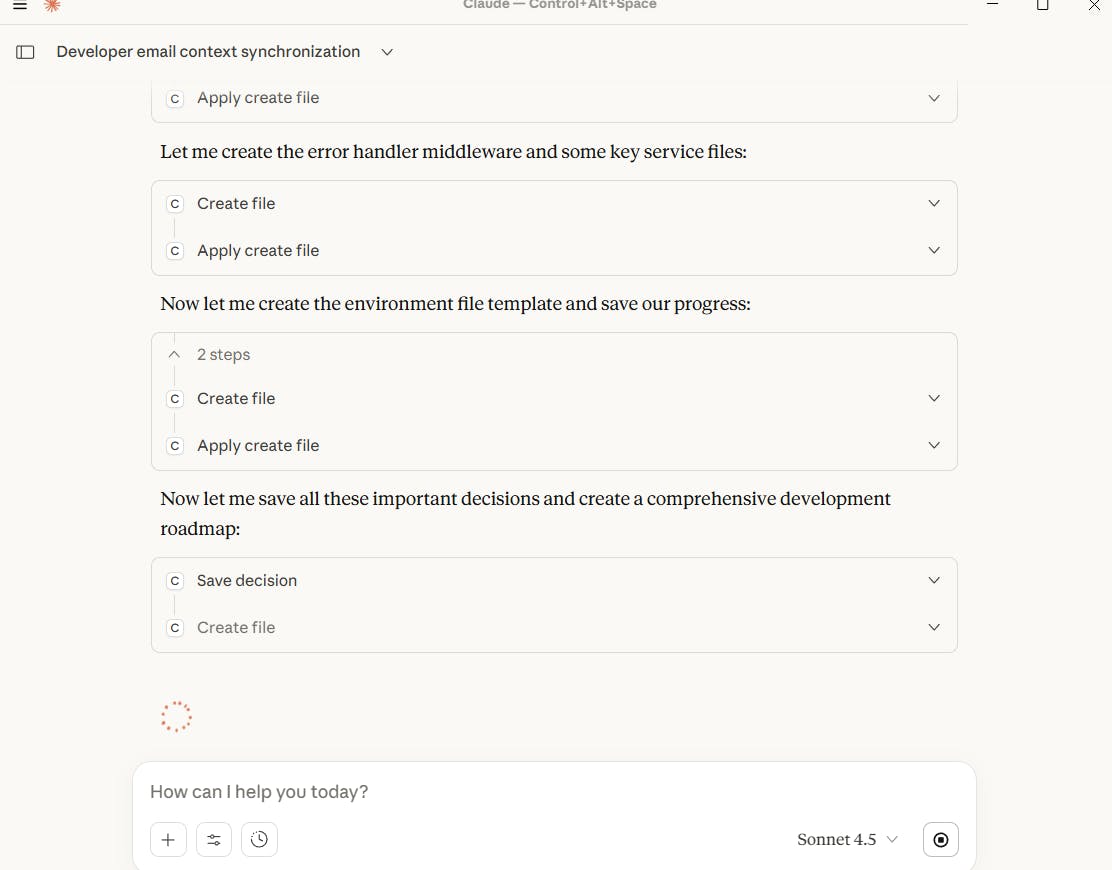This screenshot has height=870, width=1112.
Task: Open the chat title dropdown chevron
Action: pos(387,52)
